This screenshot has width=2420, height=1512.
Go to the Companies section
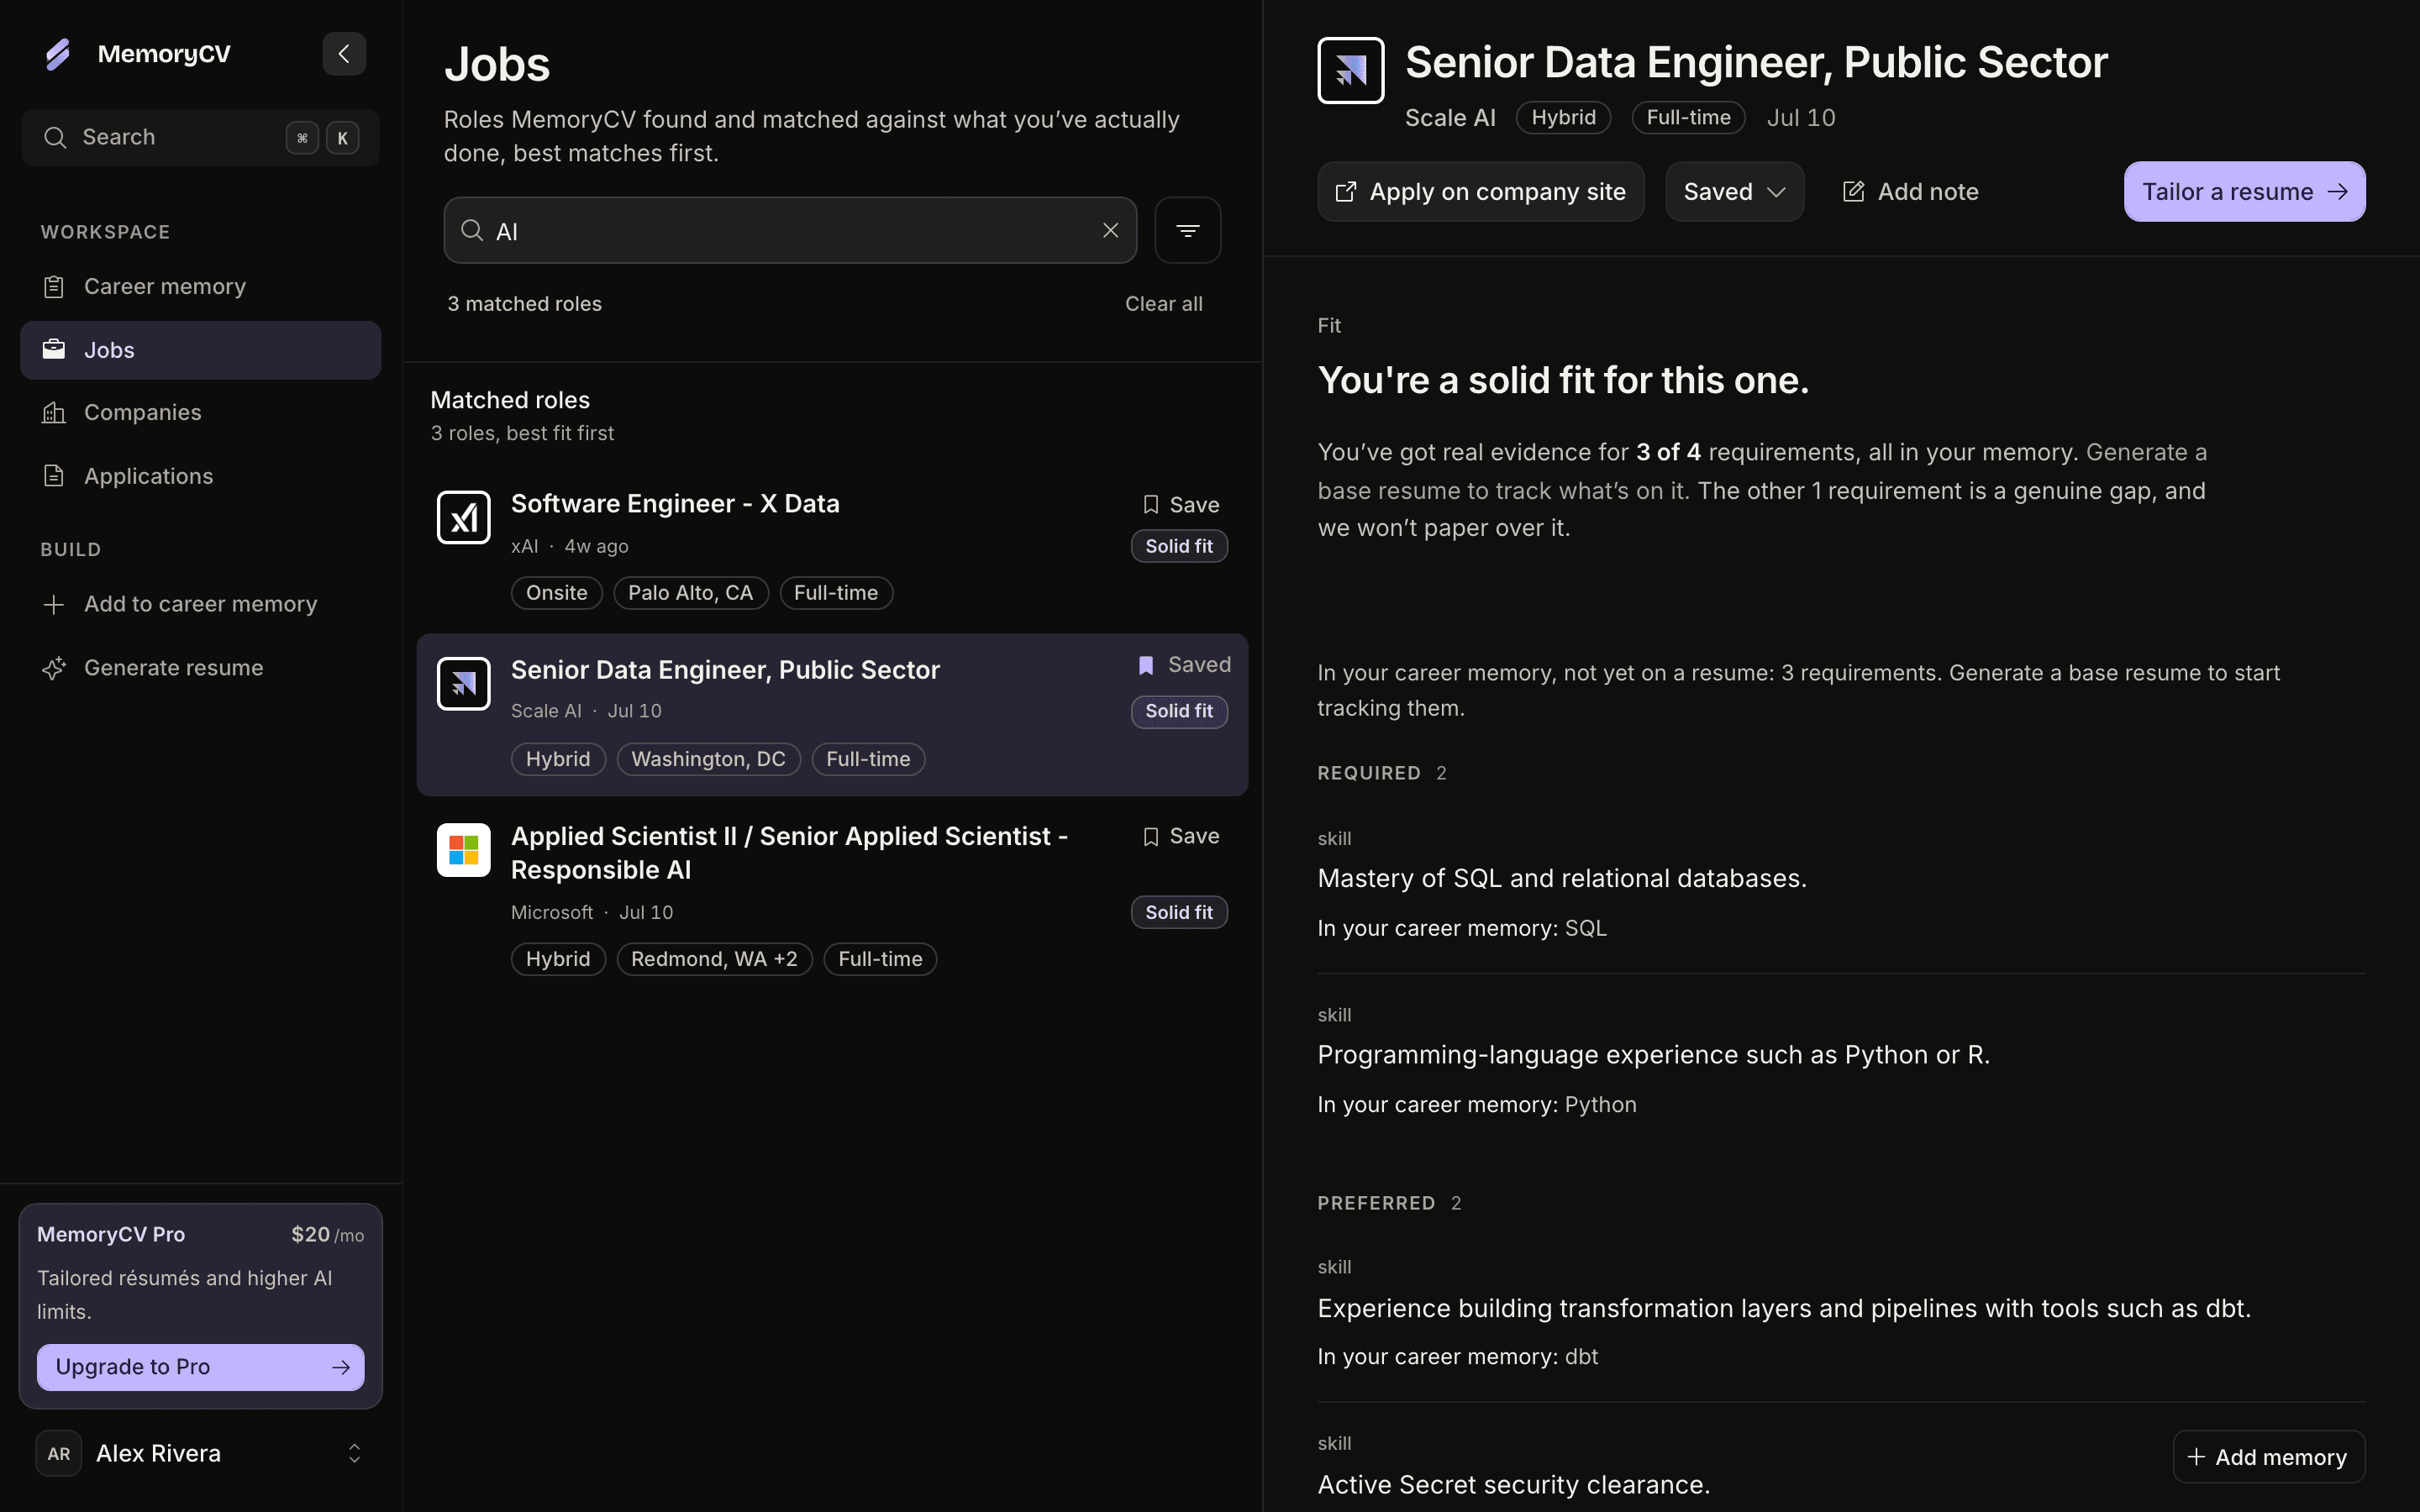[200, 413]
